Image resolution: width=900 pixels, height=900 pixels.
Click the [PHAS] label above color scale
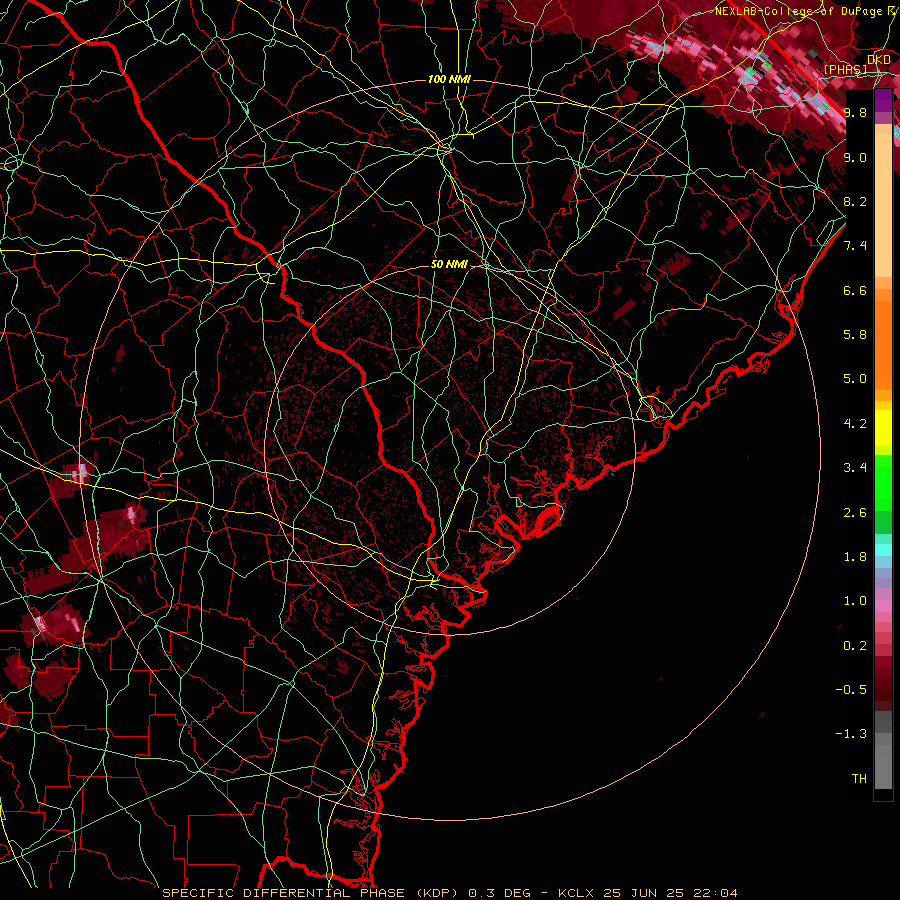click(x=845, y=69)
